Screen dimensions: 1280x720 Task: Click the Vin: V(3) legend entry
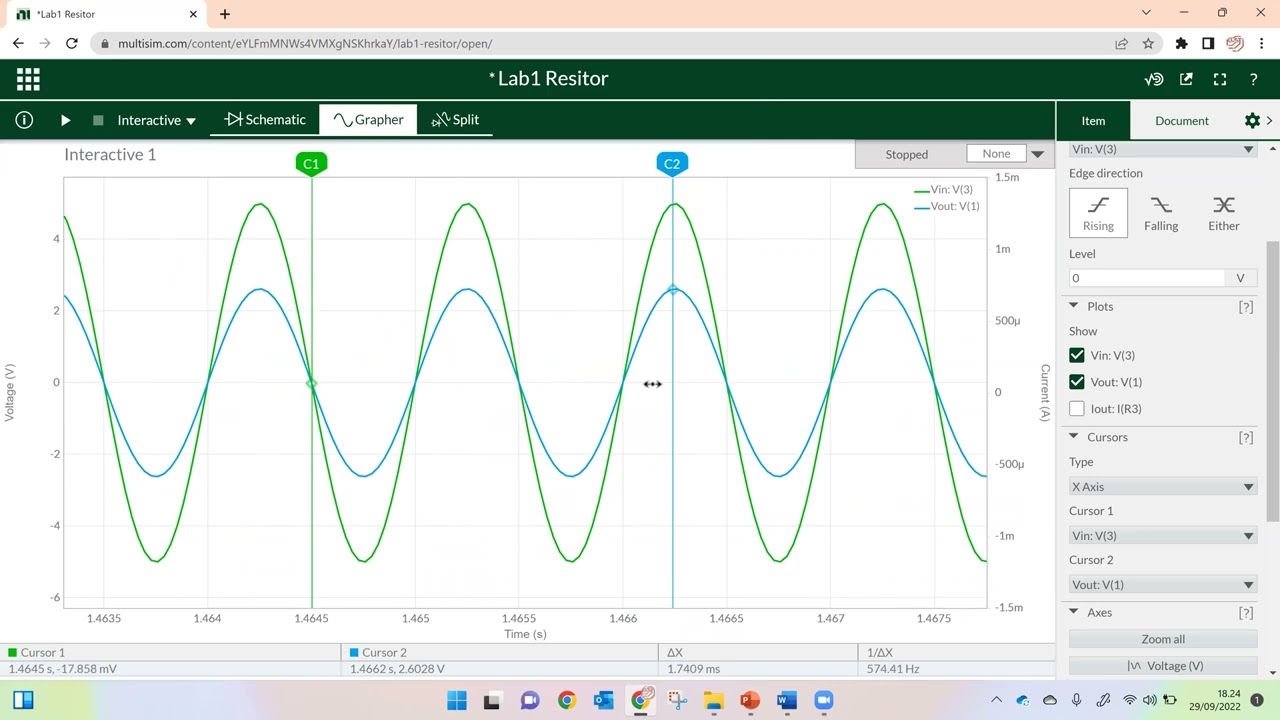click(943, 190)
